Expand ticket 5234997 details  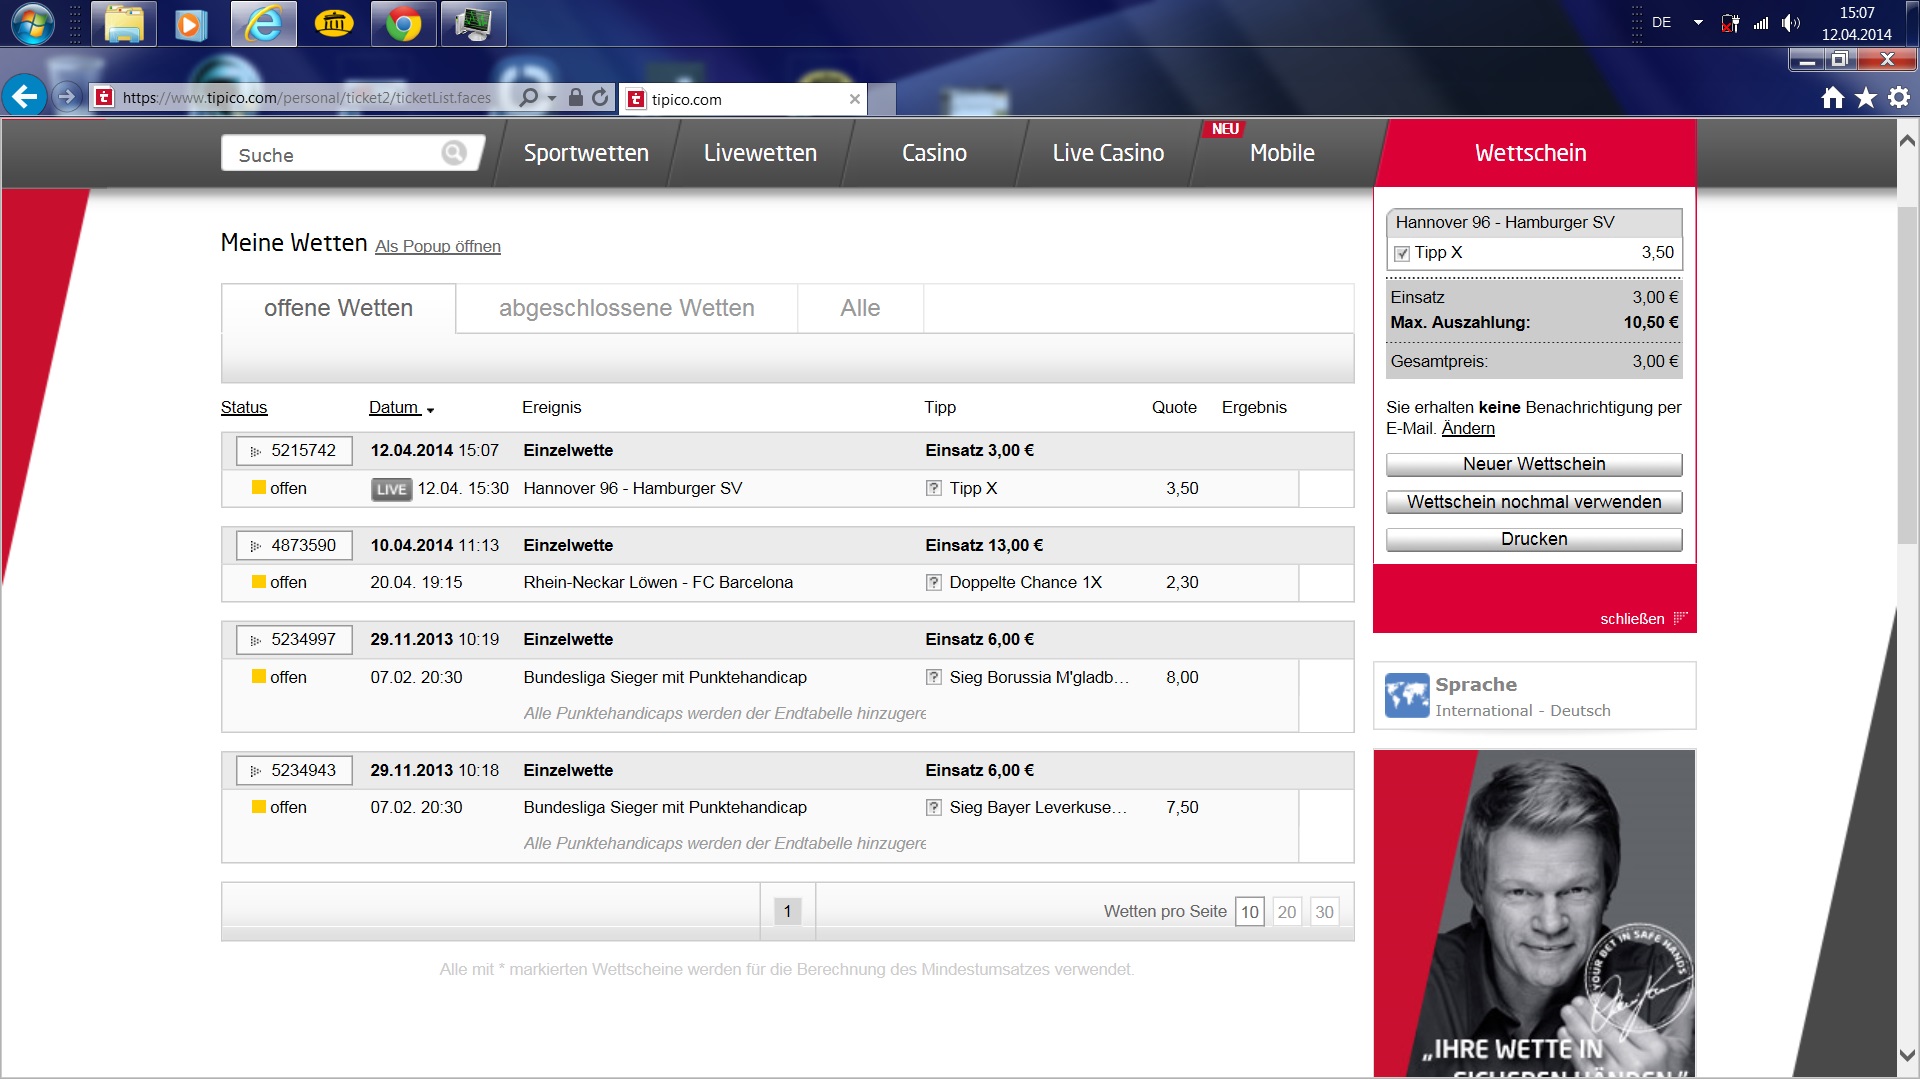coord(294,640)
